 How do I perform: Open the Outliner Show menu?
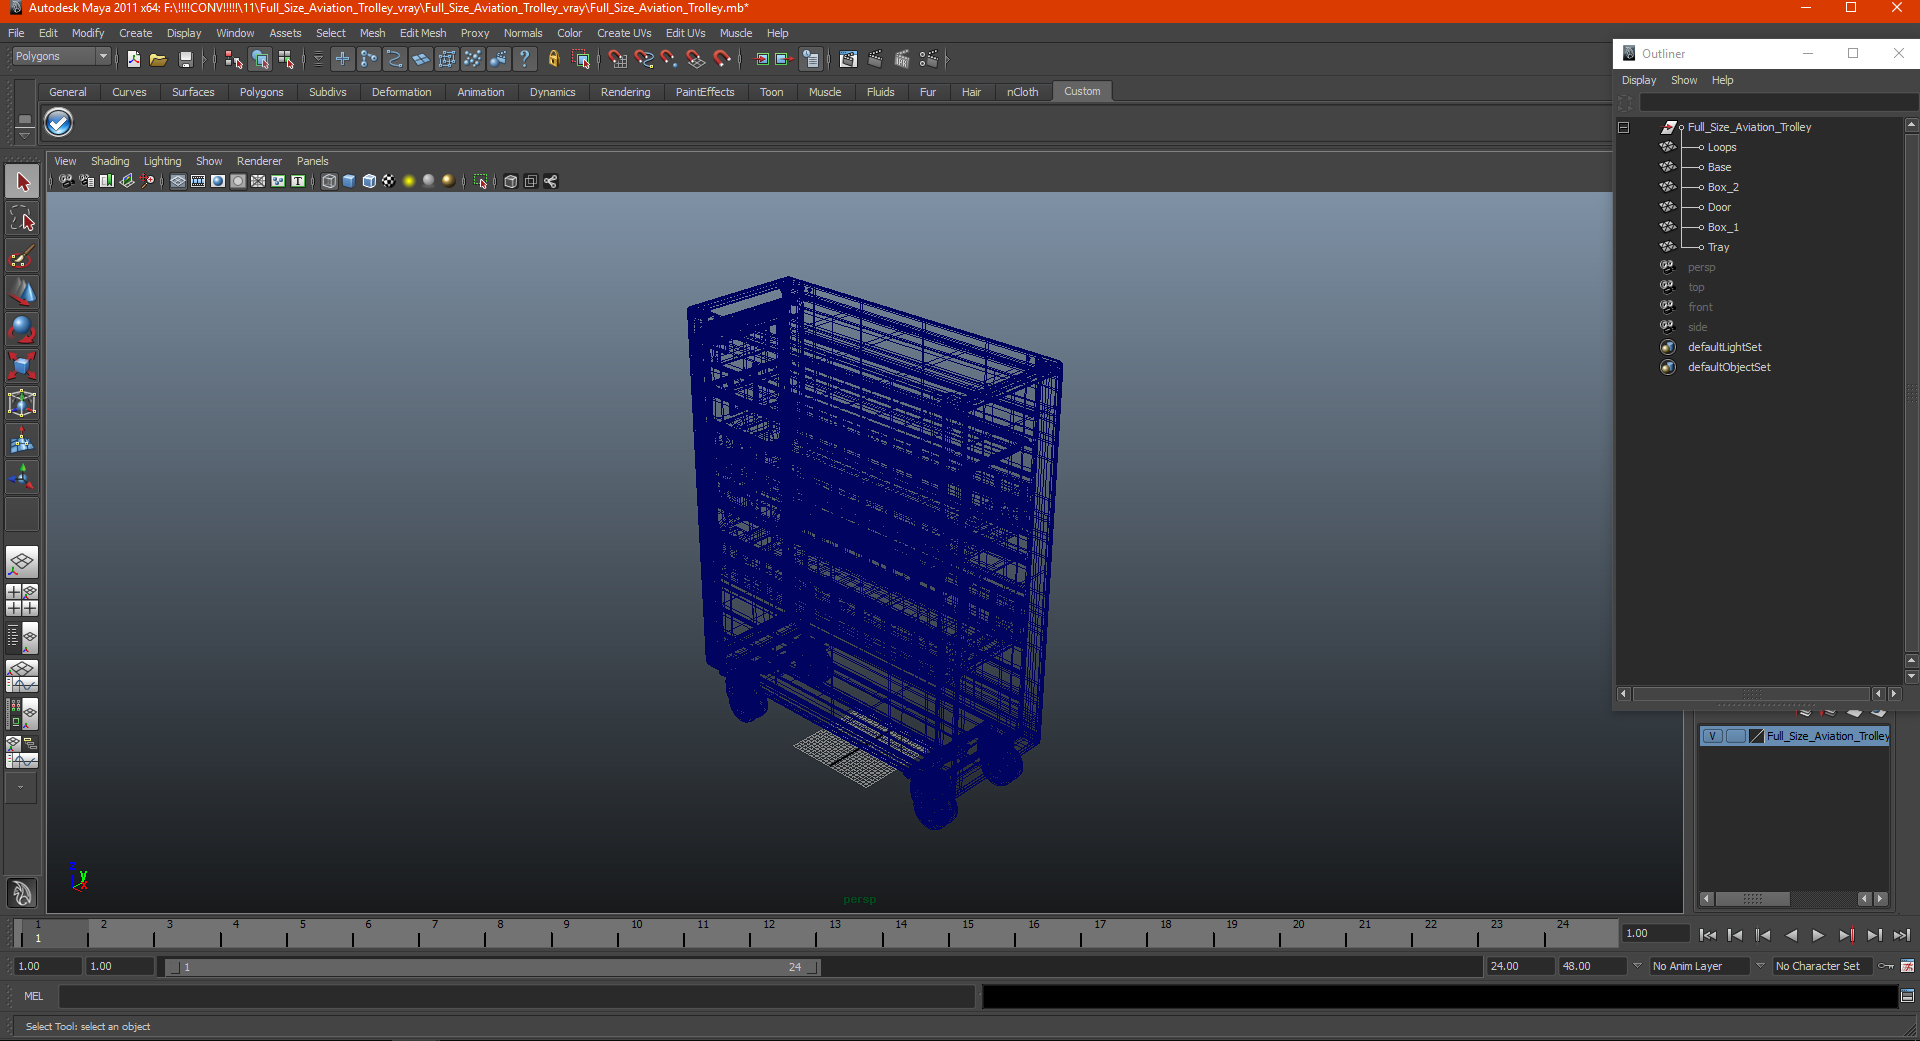pyautogui.click(x=1684, y=80)
